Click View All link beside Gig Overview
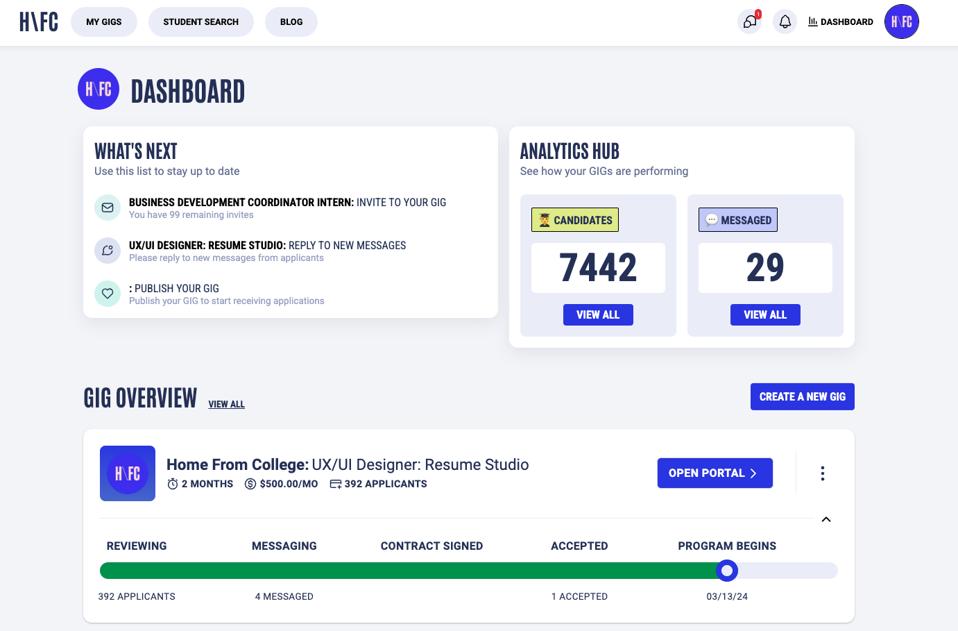Image resolution: width=958 pixels, height=631 pixels. point(226,405)
